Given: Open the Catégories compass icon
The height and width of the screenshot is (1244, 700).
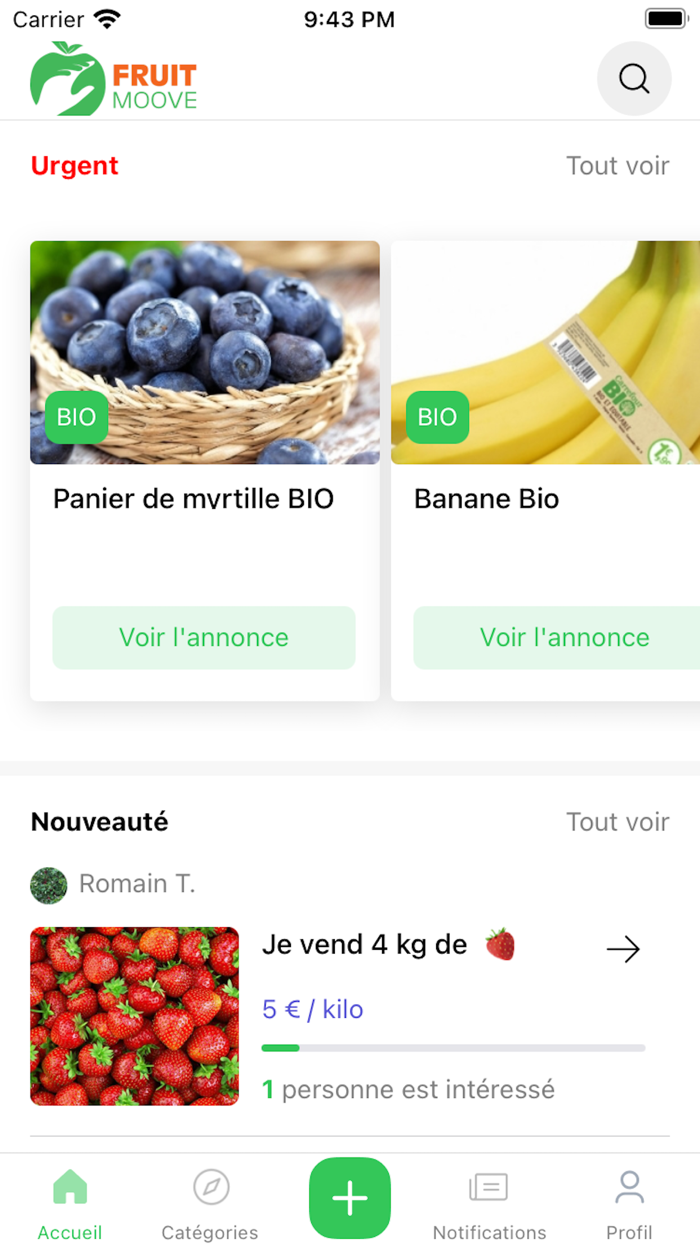Looking at the screenshot, I should point(209,1186).
